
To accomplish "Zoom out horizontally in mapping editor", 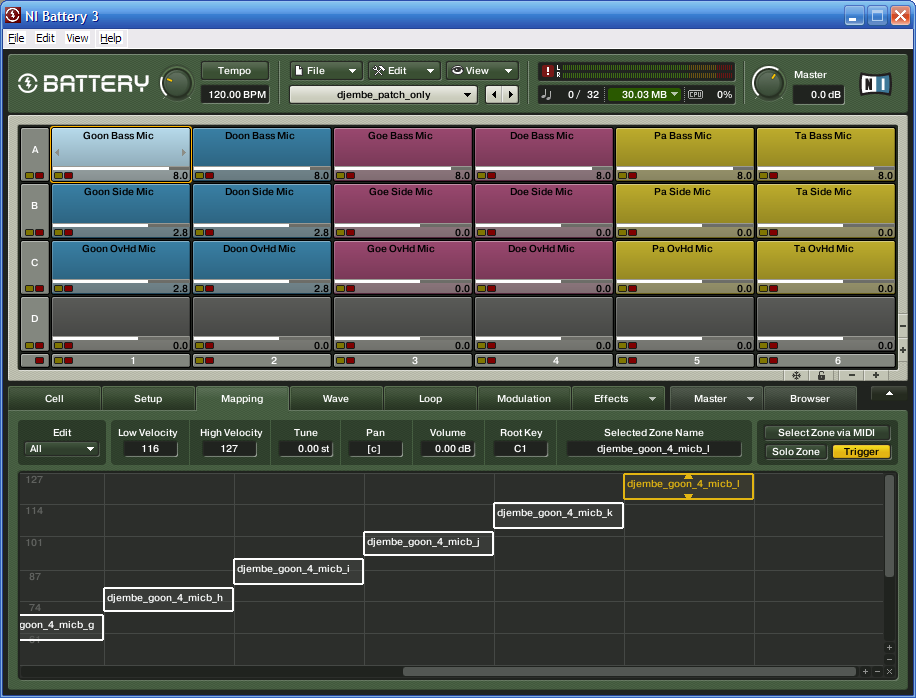I will (x=877, y=672).
